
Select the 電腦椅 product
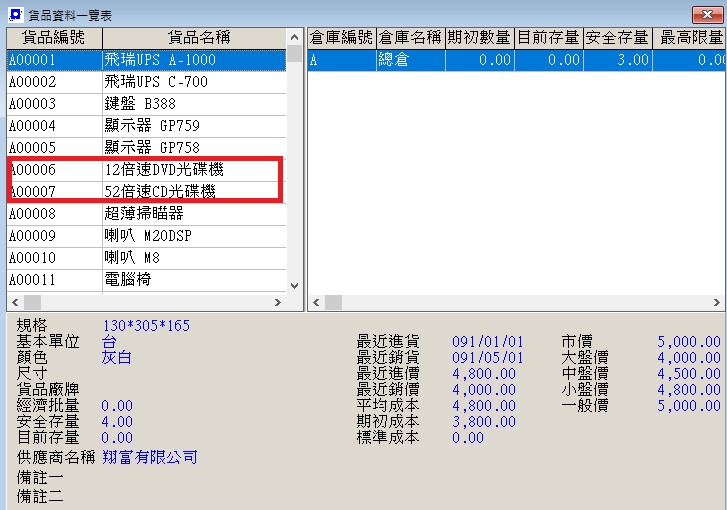[x=128, y=279]
